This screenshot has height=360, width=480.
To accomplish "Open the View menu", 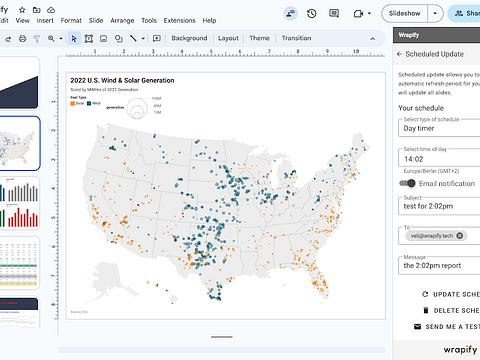I will coord(22,21).
